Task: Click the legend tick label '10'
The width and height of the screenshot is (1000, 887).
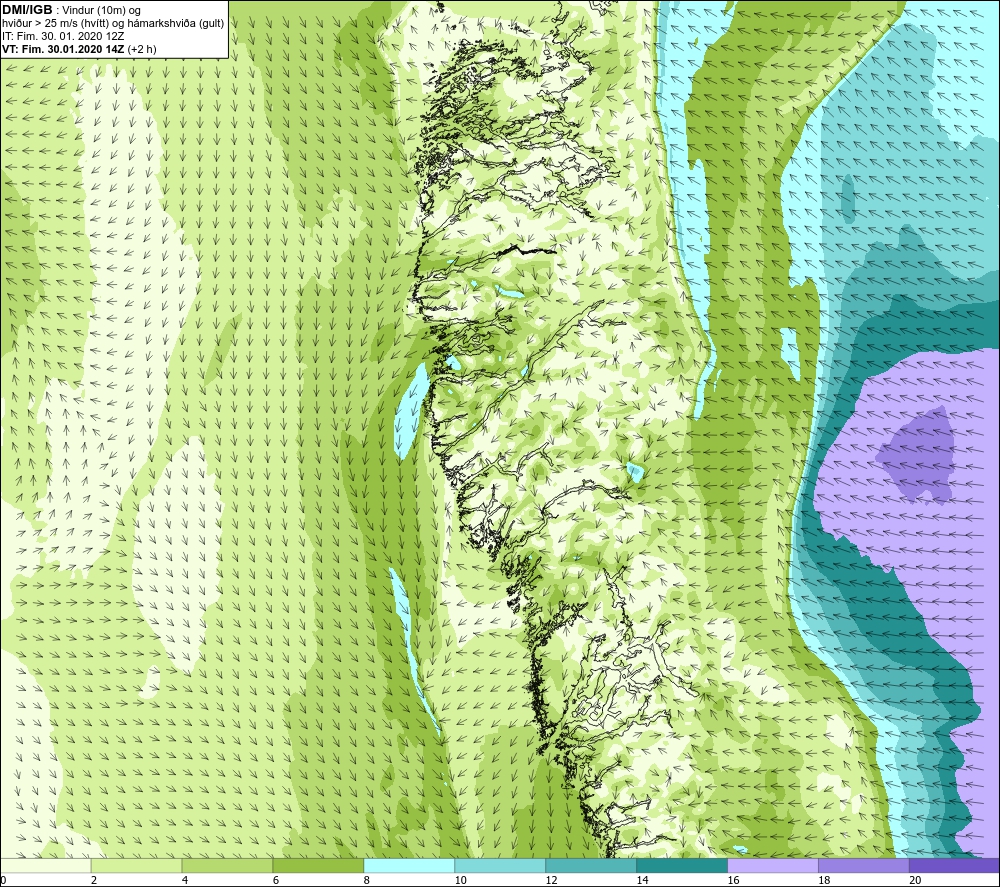Action: pos(460,880)
